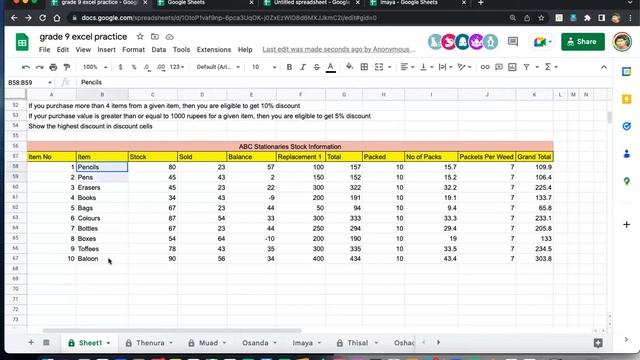
Task: Open horizontal align dropdown
Action: (407, 67)
